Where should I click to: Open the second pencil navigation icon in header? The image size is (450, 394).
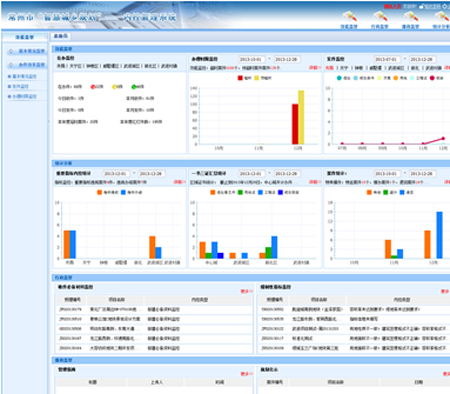[x=380, y=16]
